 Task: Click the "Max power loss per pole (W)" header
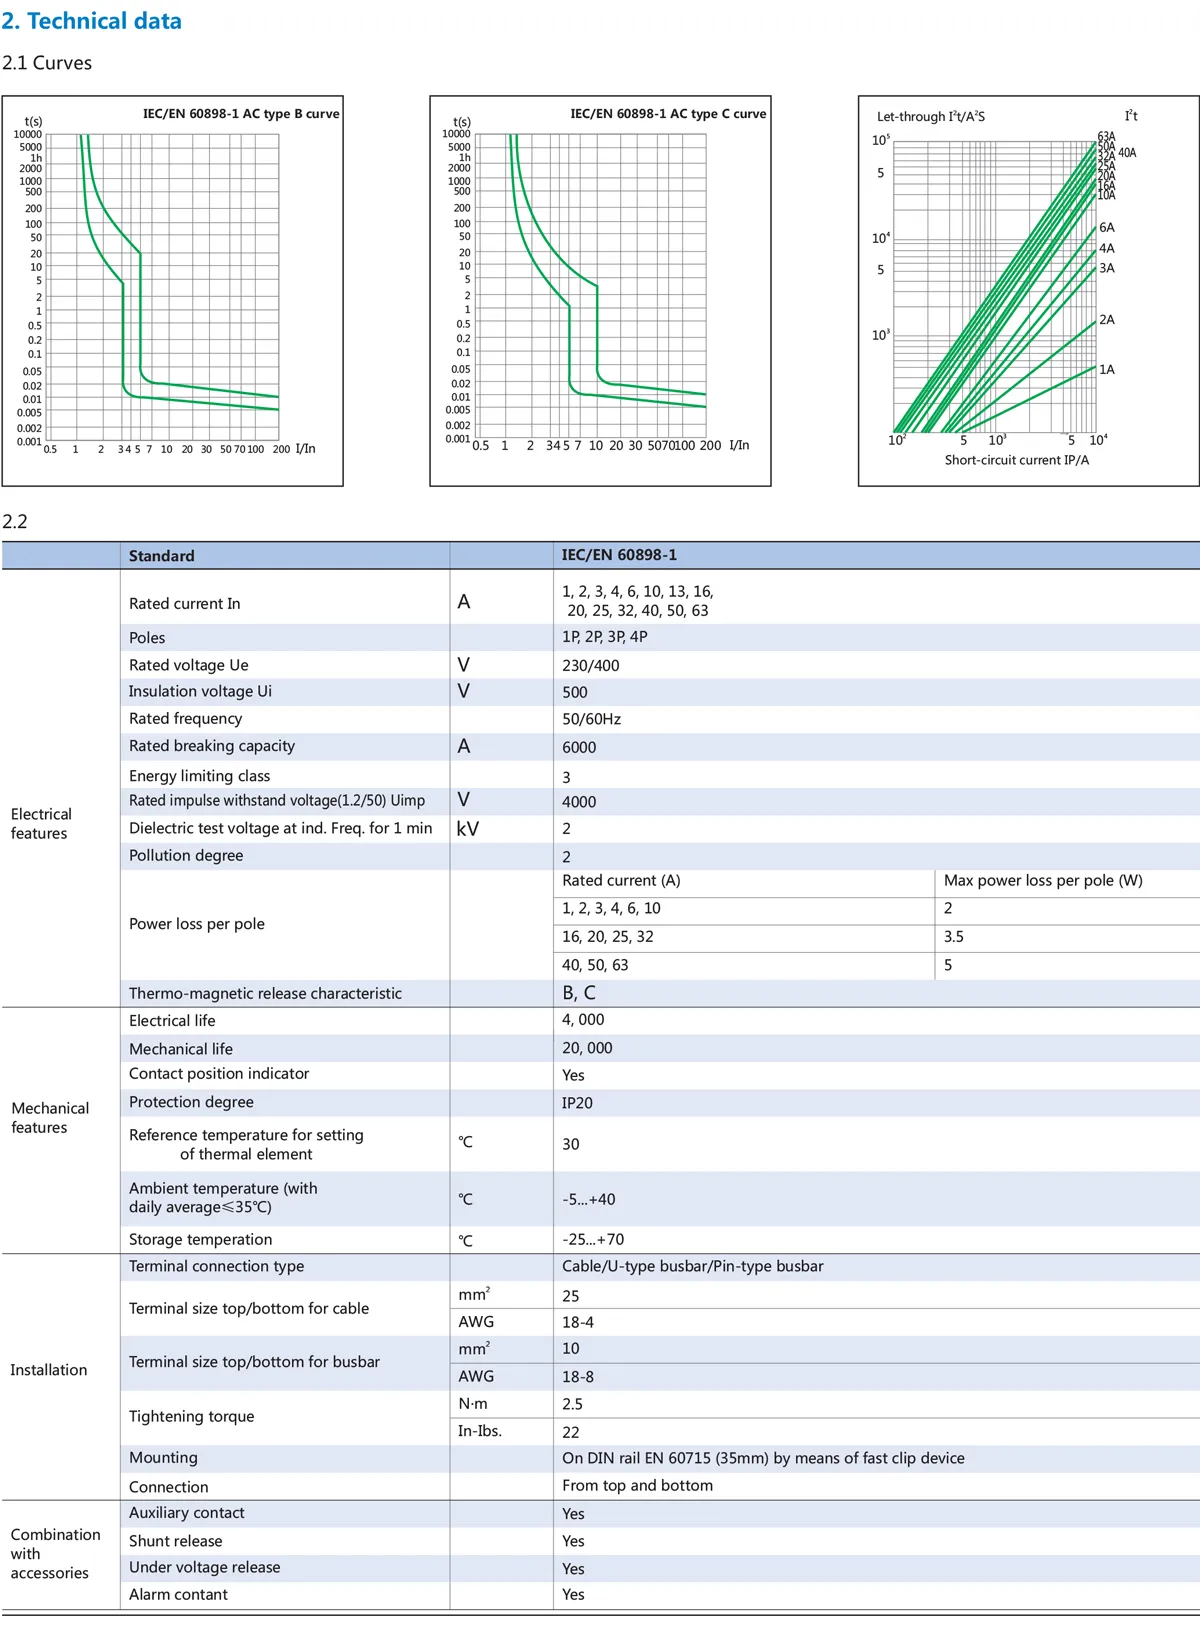click(x=1042, y=880)
